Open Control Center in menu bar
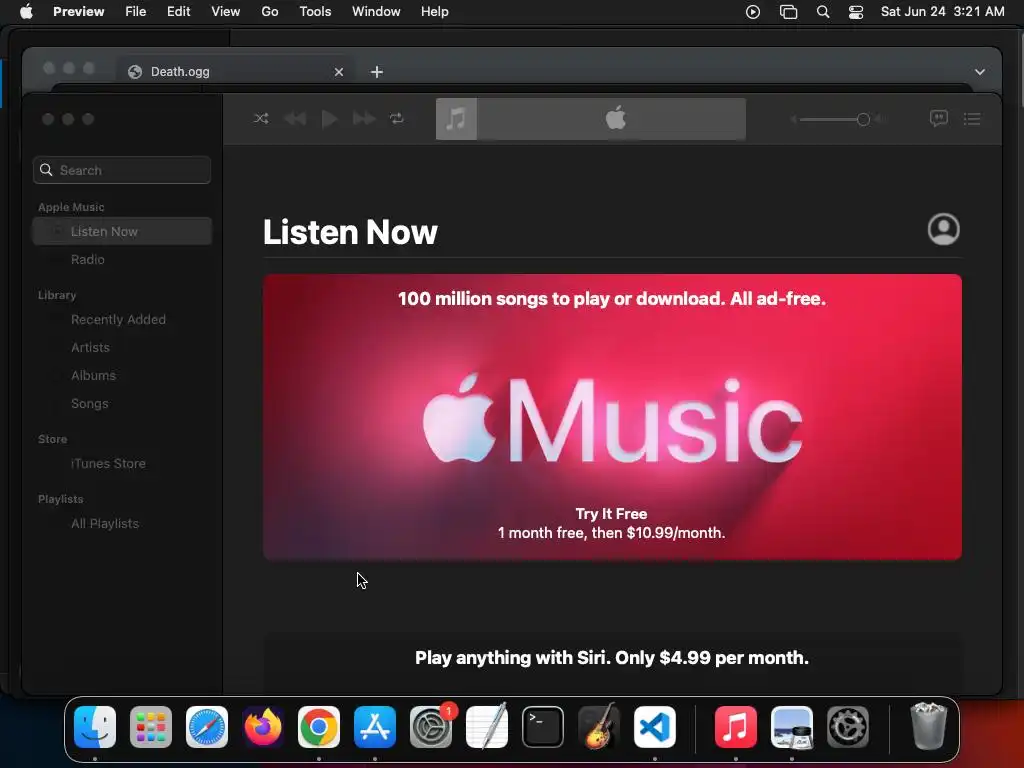 (x=856, y=12)
